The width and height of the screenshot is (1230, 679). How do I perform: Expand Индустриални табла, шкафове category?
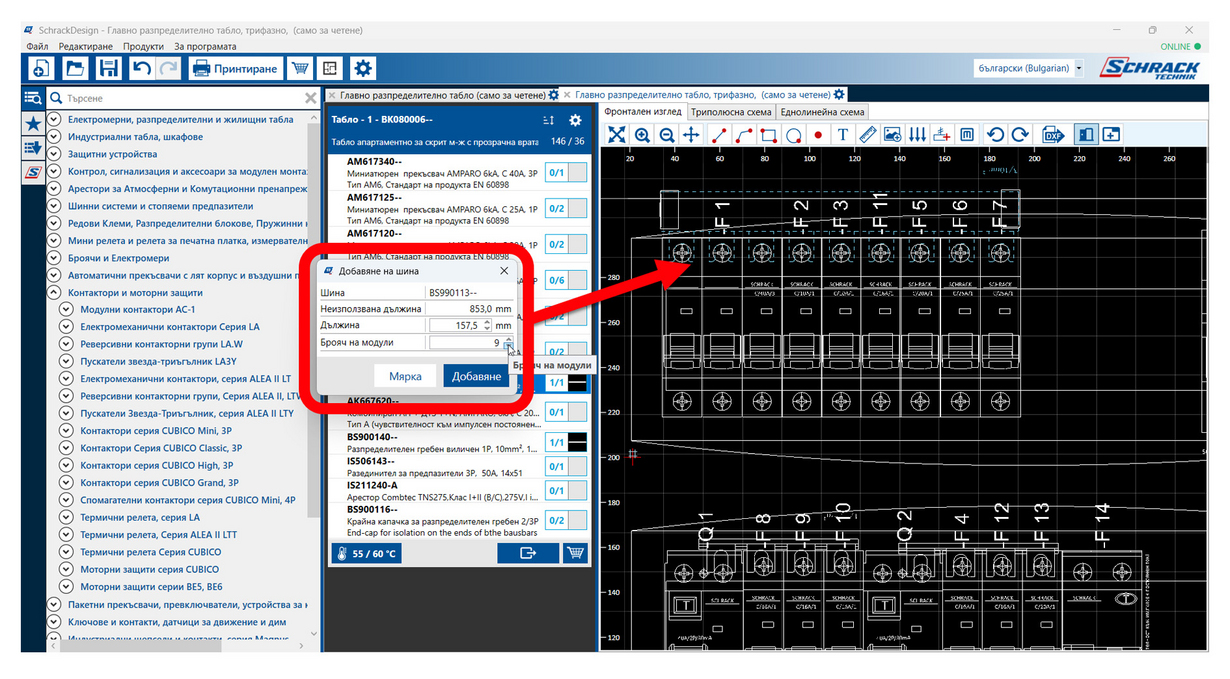[x=54, y=137]
